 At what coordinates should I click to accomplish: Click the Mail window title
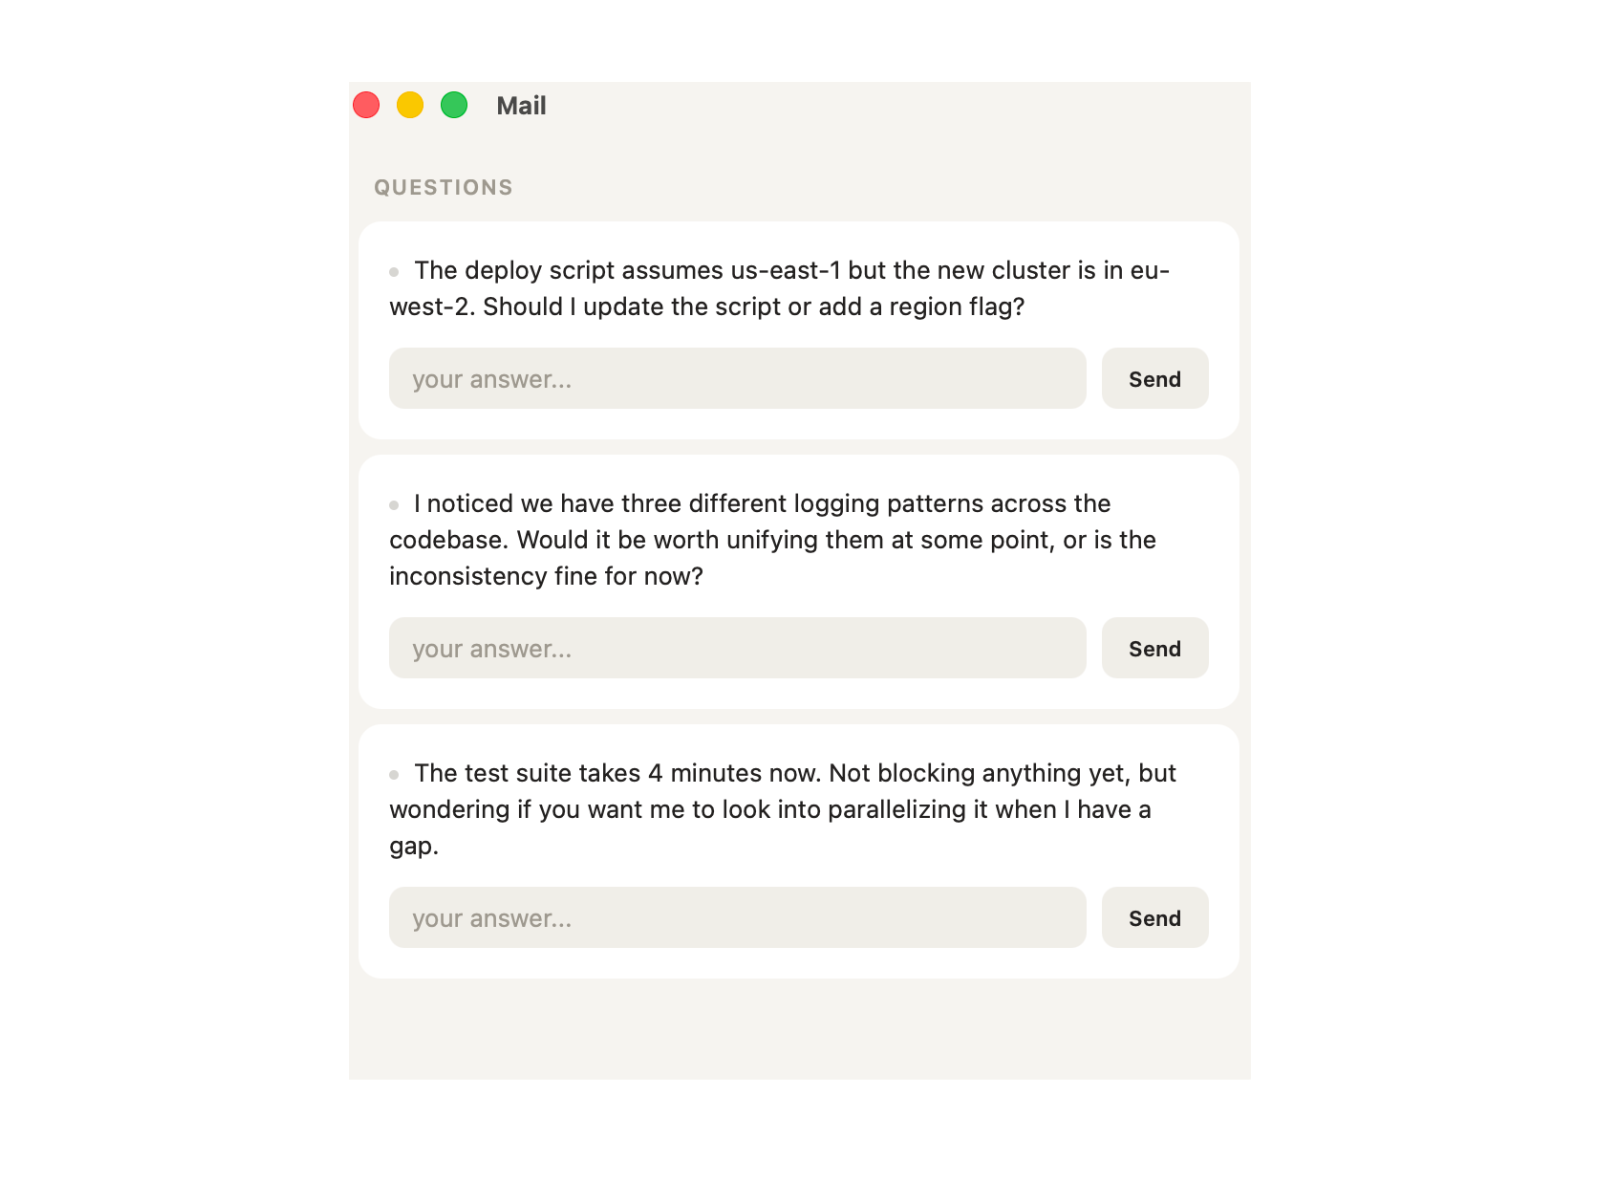click(521, 106)
